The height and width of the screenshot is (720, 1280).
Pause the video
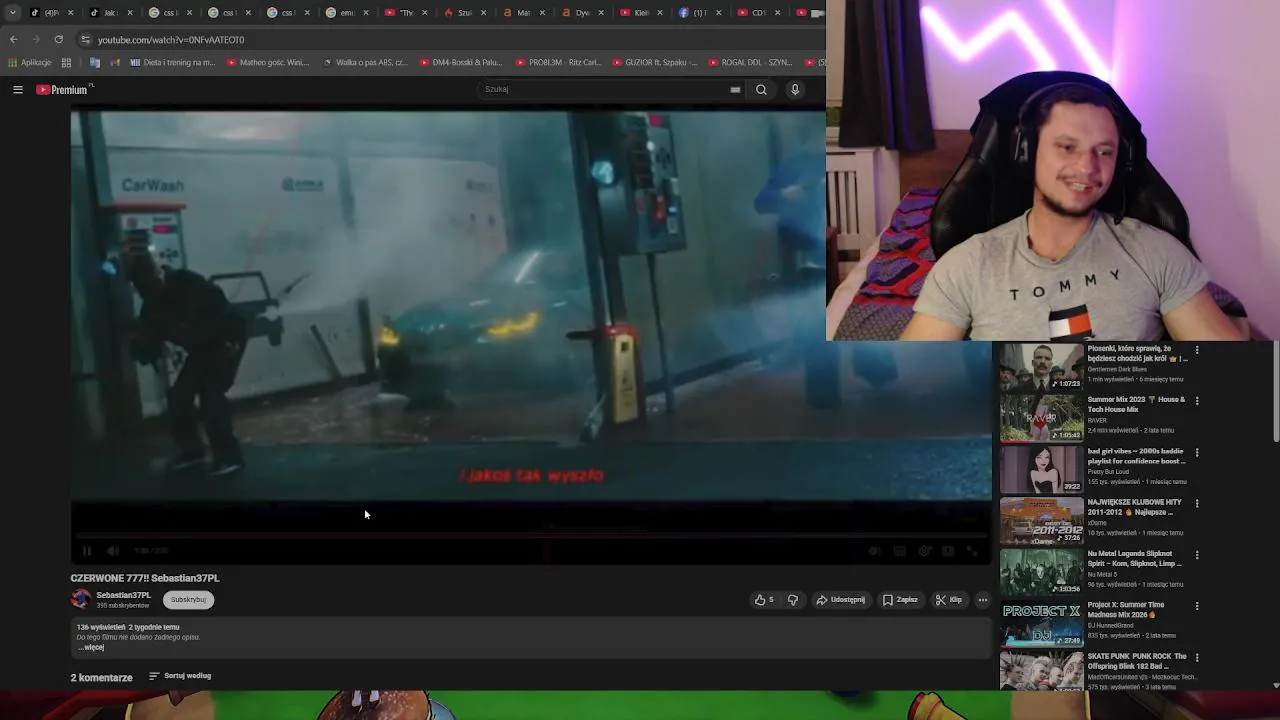coord(87,551)
